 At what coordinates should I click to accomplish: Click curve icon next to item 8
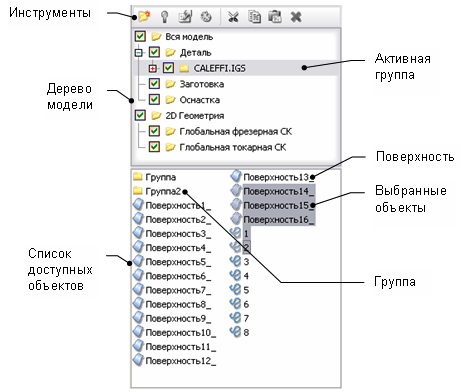click(x=235, y=332)
